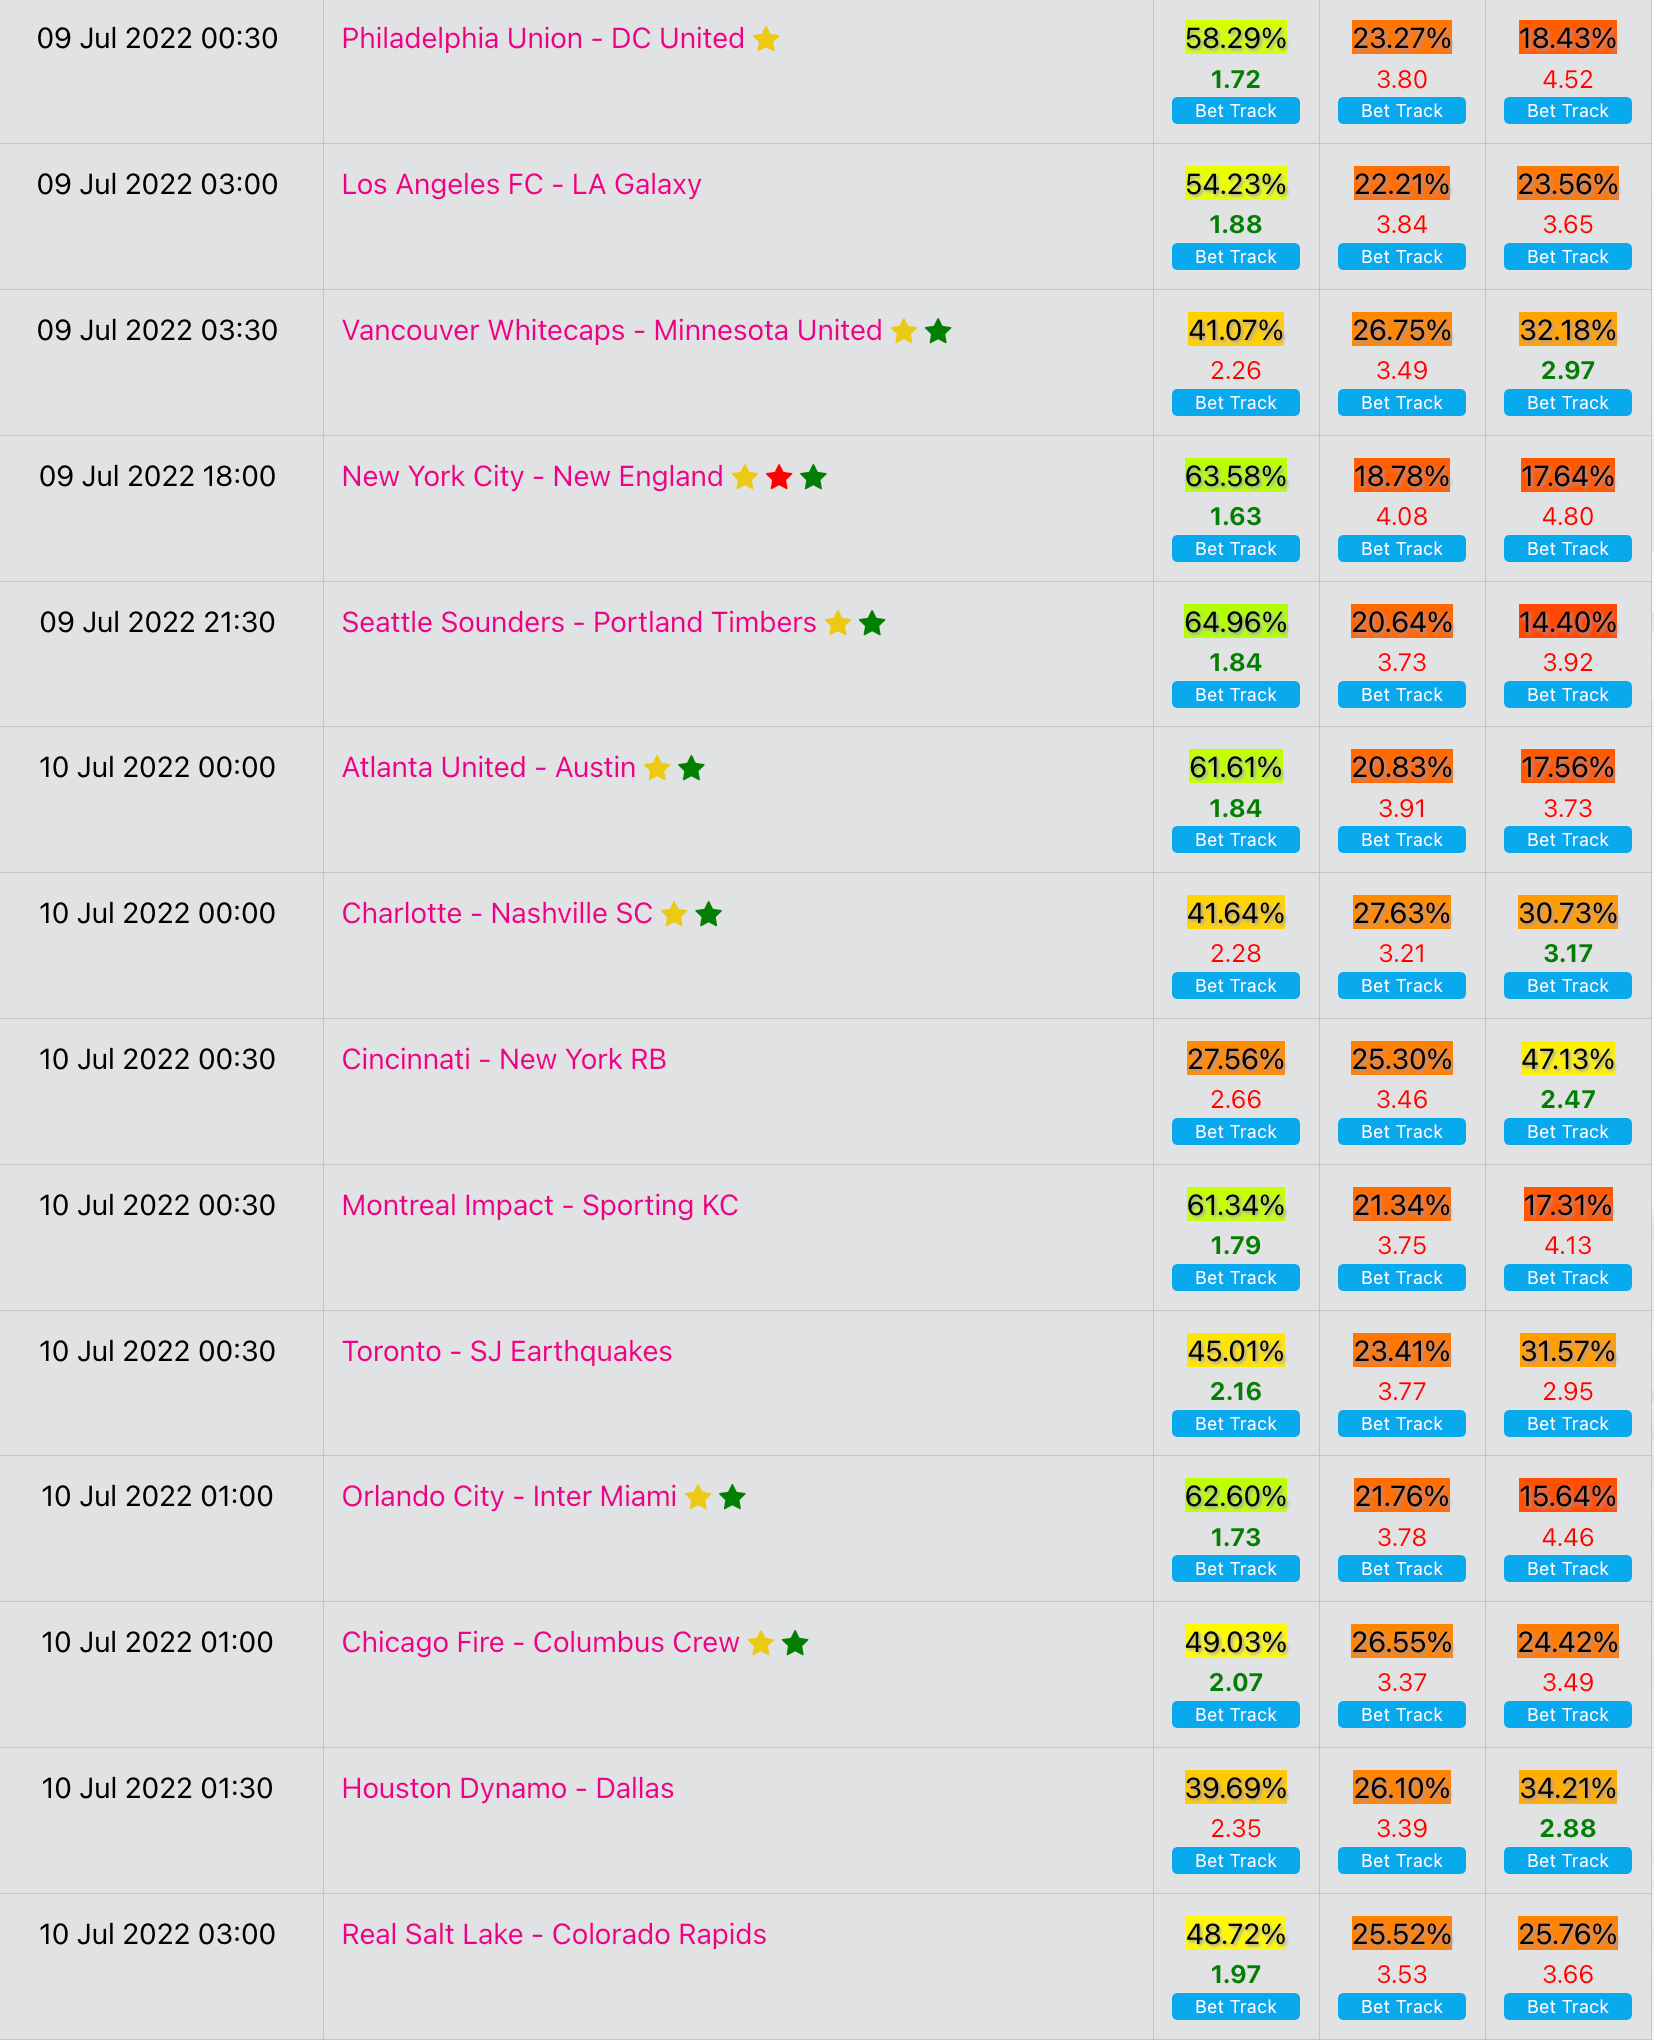Image resolution: width=1654 pixels, height=2040 pixels.
Task: Click Bet Track under the 2.47 New York RB odds
Action: (1568, 1132)
